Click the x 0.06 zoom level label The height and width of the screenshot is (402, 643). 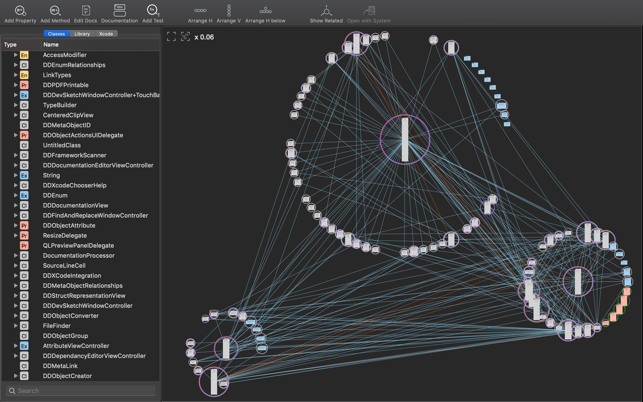204,37
